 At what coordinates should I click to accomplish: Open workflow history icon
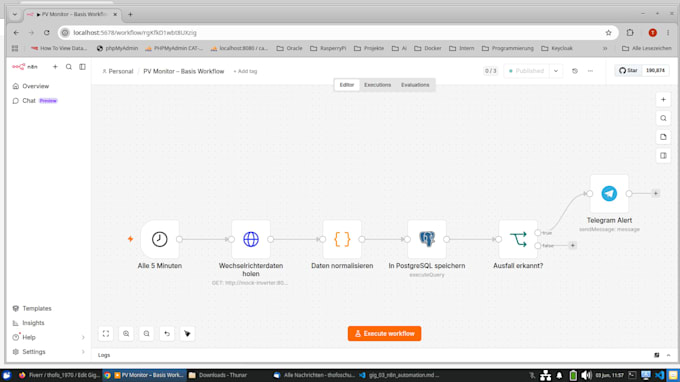(575, 71)
